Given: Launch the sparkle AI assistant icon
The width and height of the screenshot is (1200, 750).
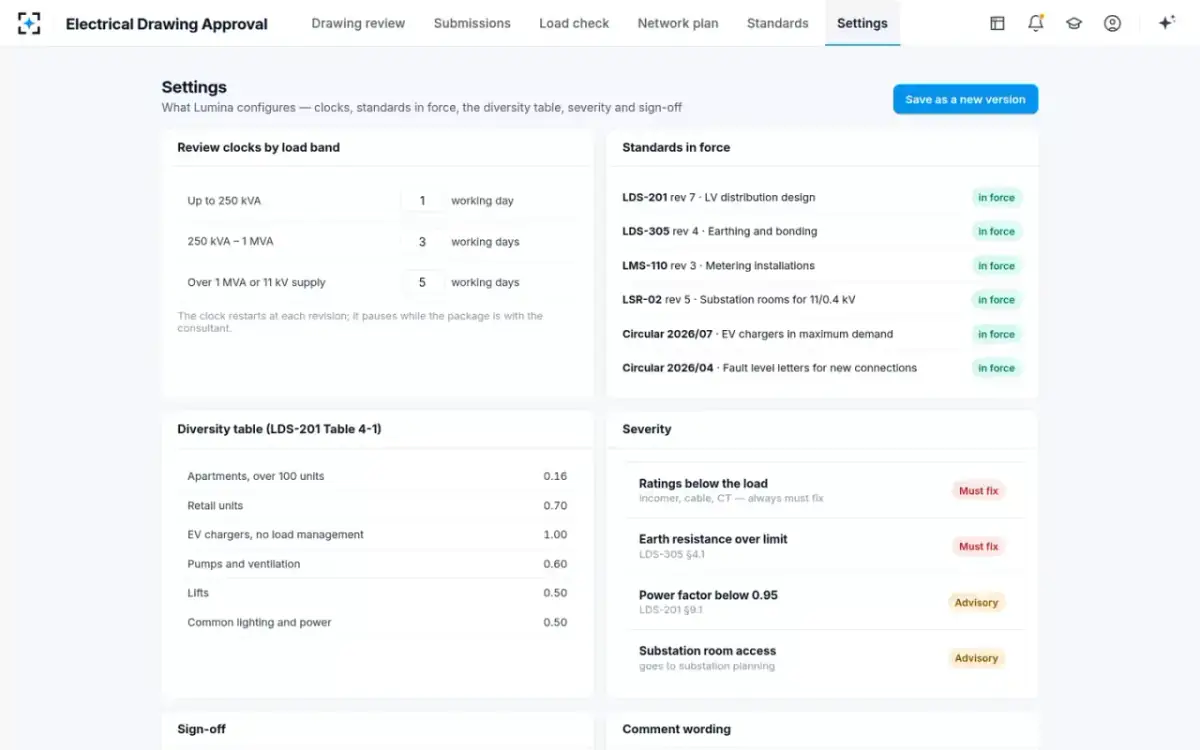Looking at the screenshot, I should tap(1166, 23).
